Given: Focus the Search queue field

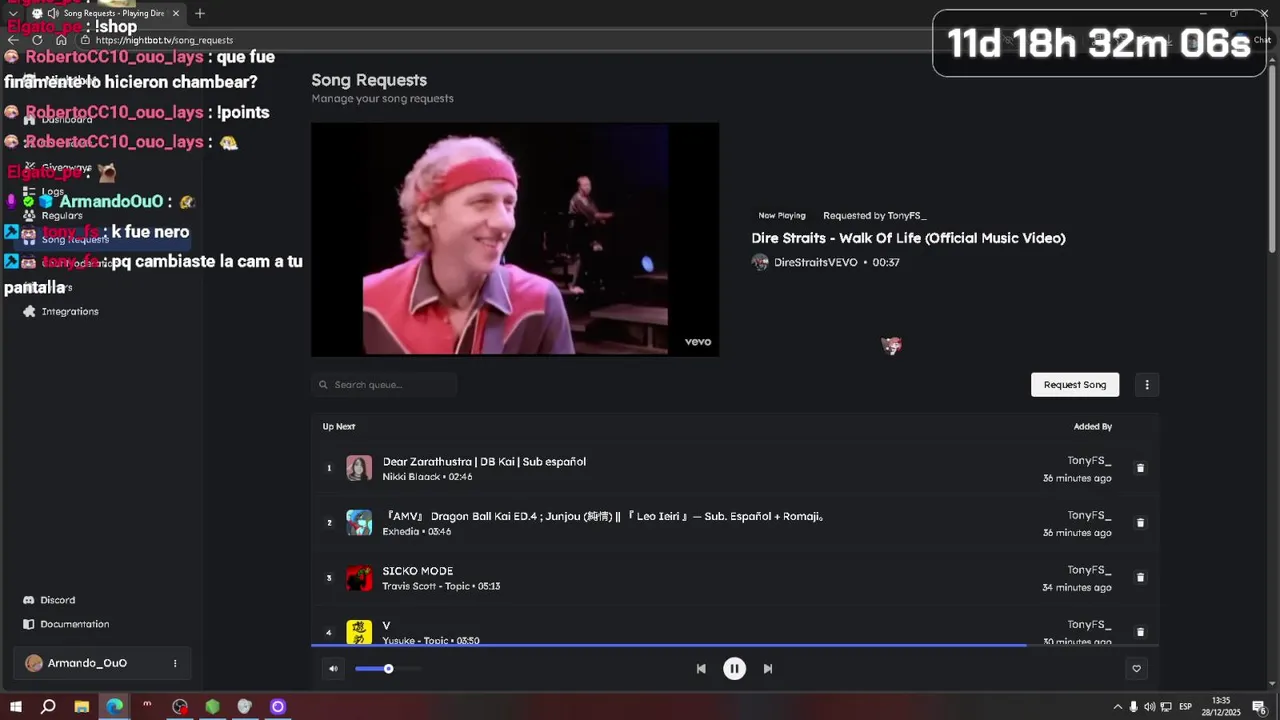Looking at the screenshot, I should pyautogui.click(x=384, y=385).
